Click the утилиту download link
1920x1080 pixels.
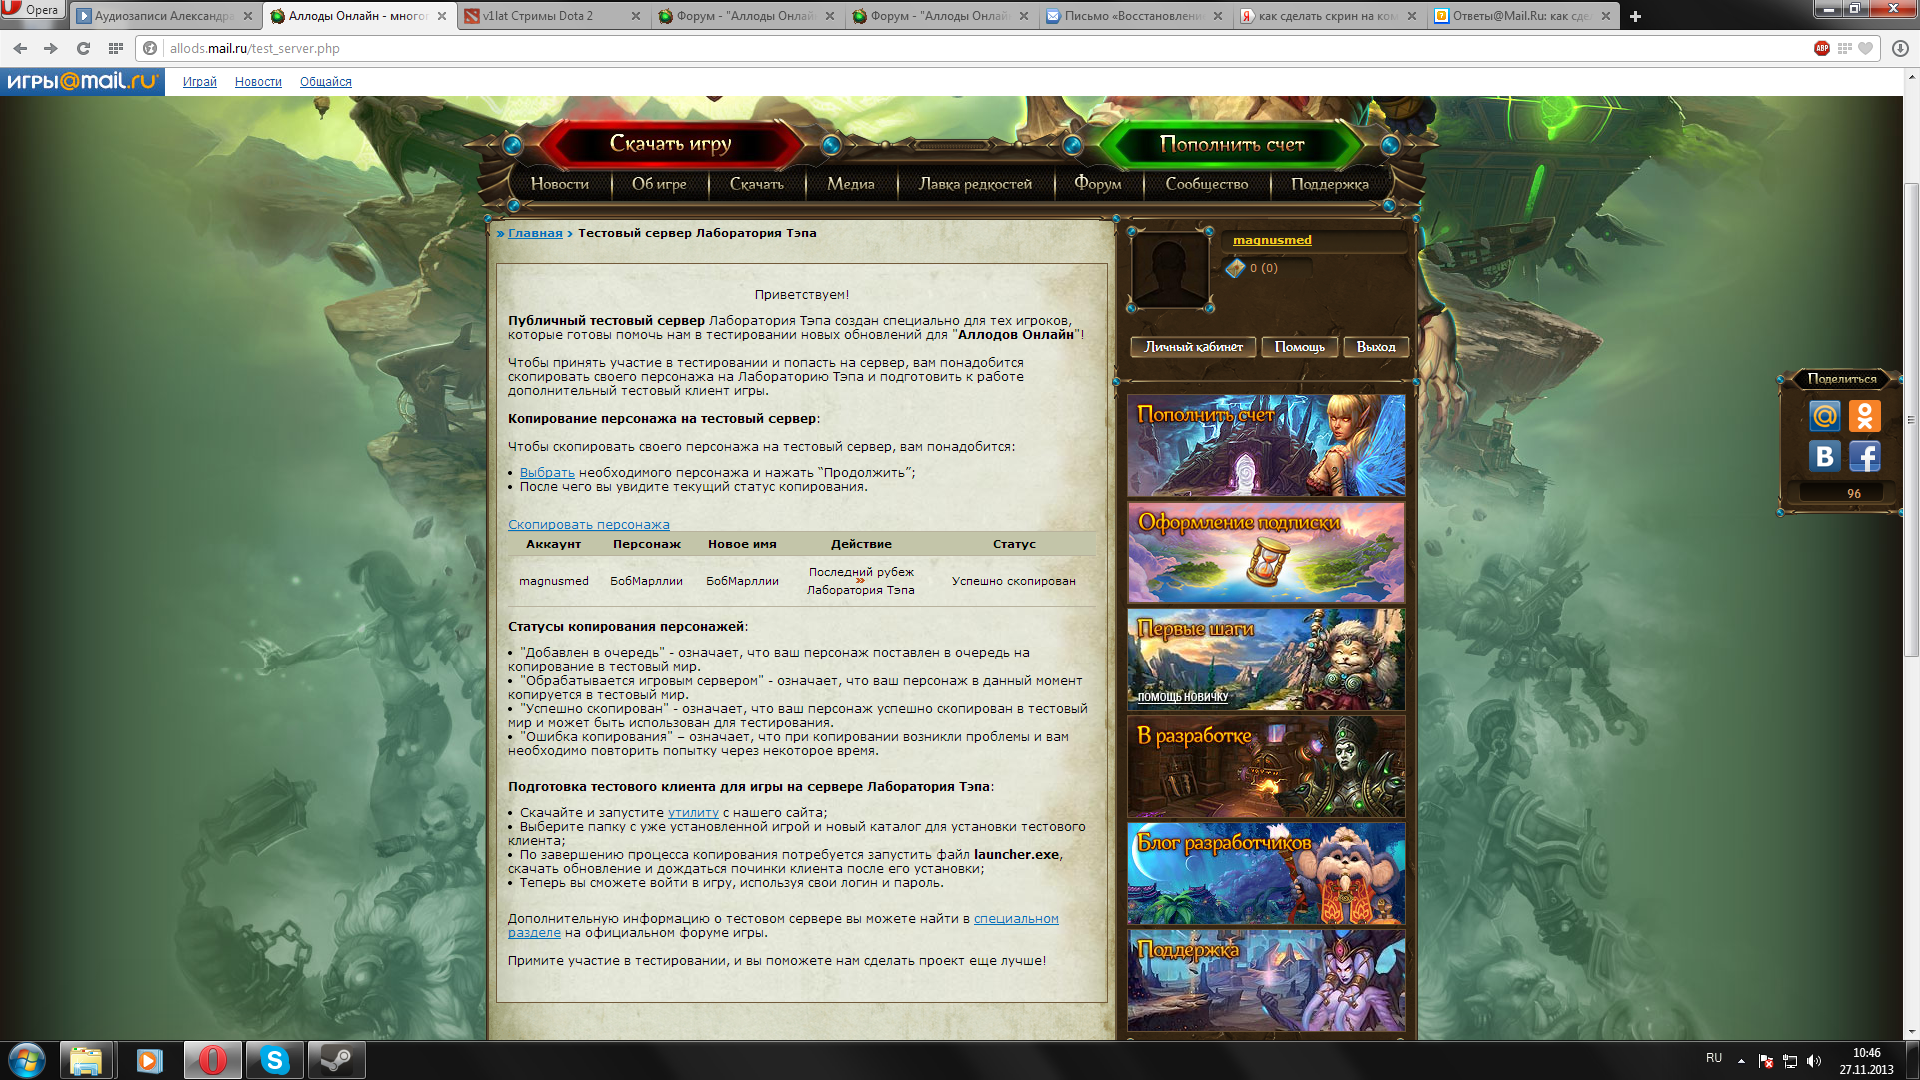tap(693, 813)
